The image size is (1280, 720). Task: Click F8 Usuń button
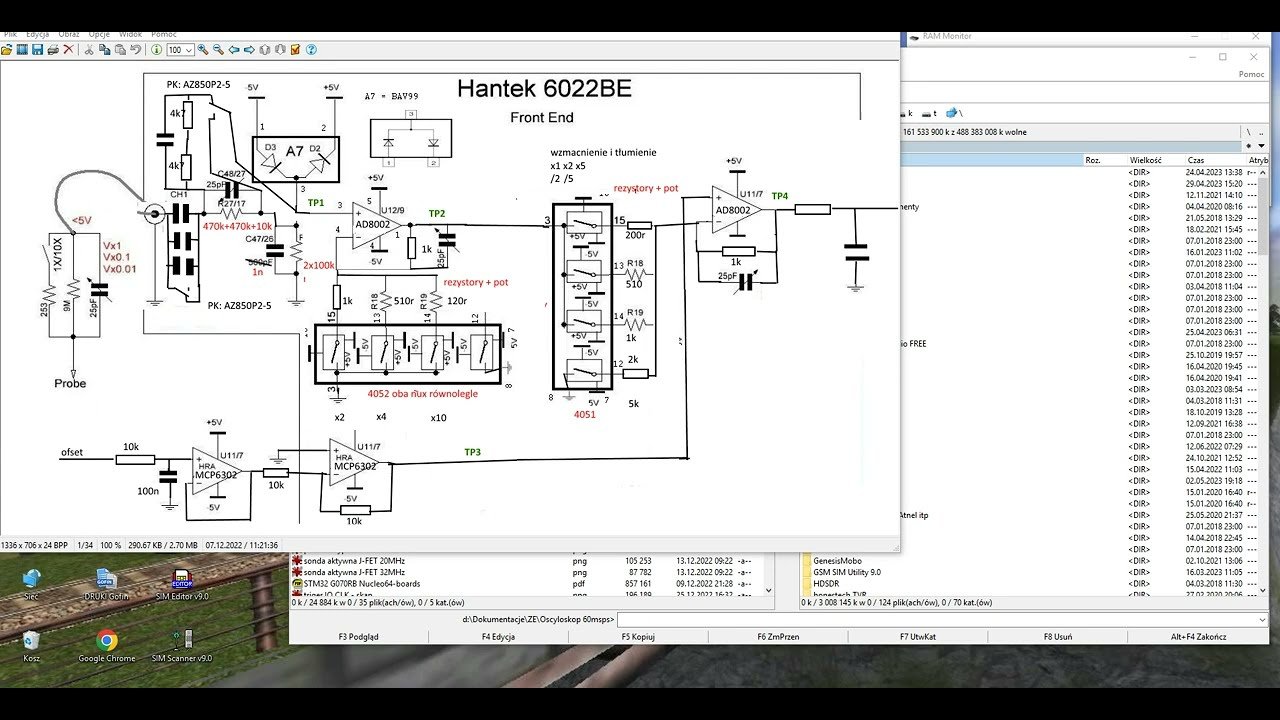(1057, 636)
